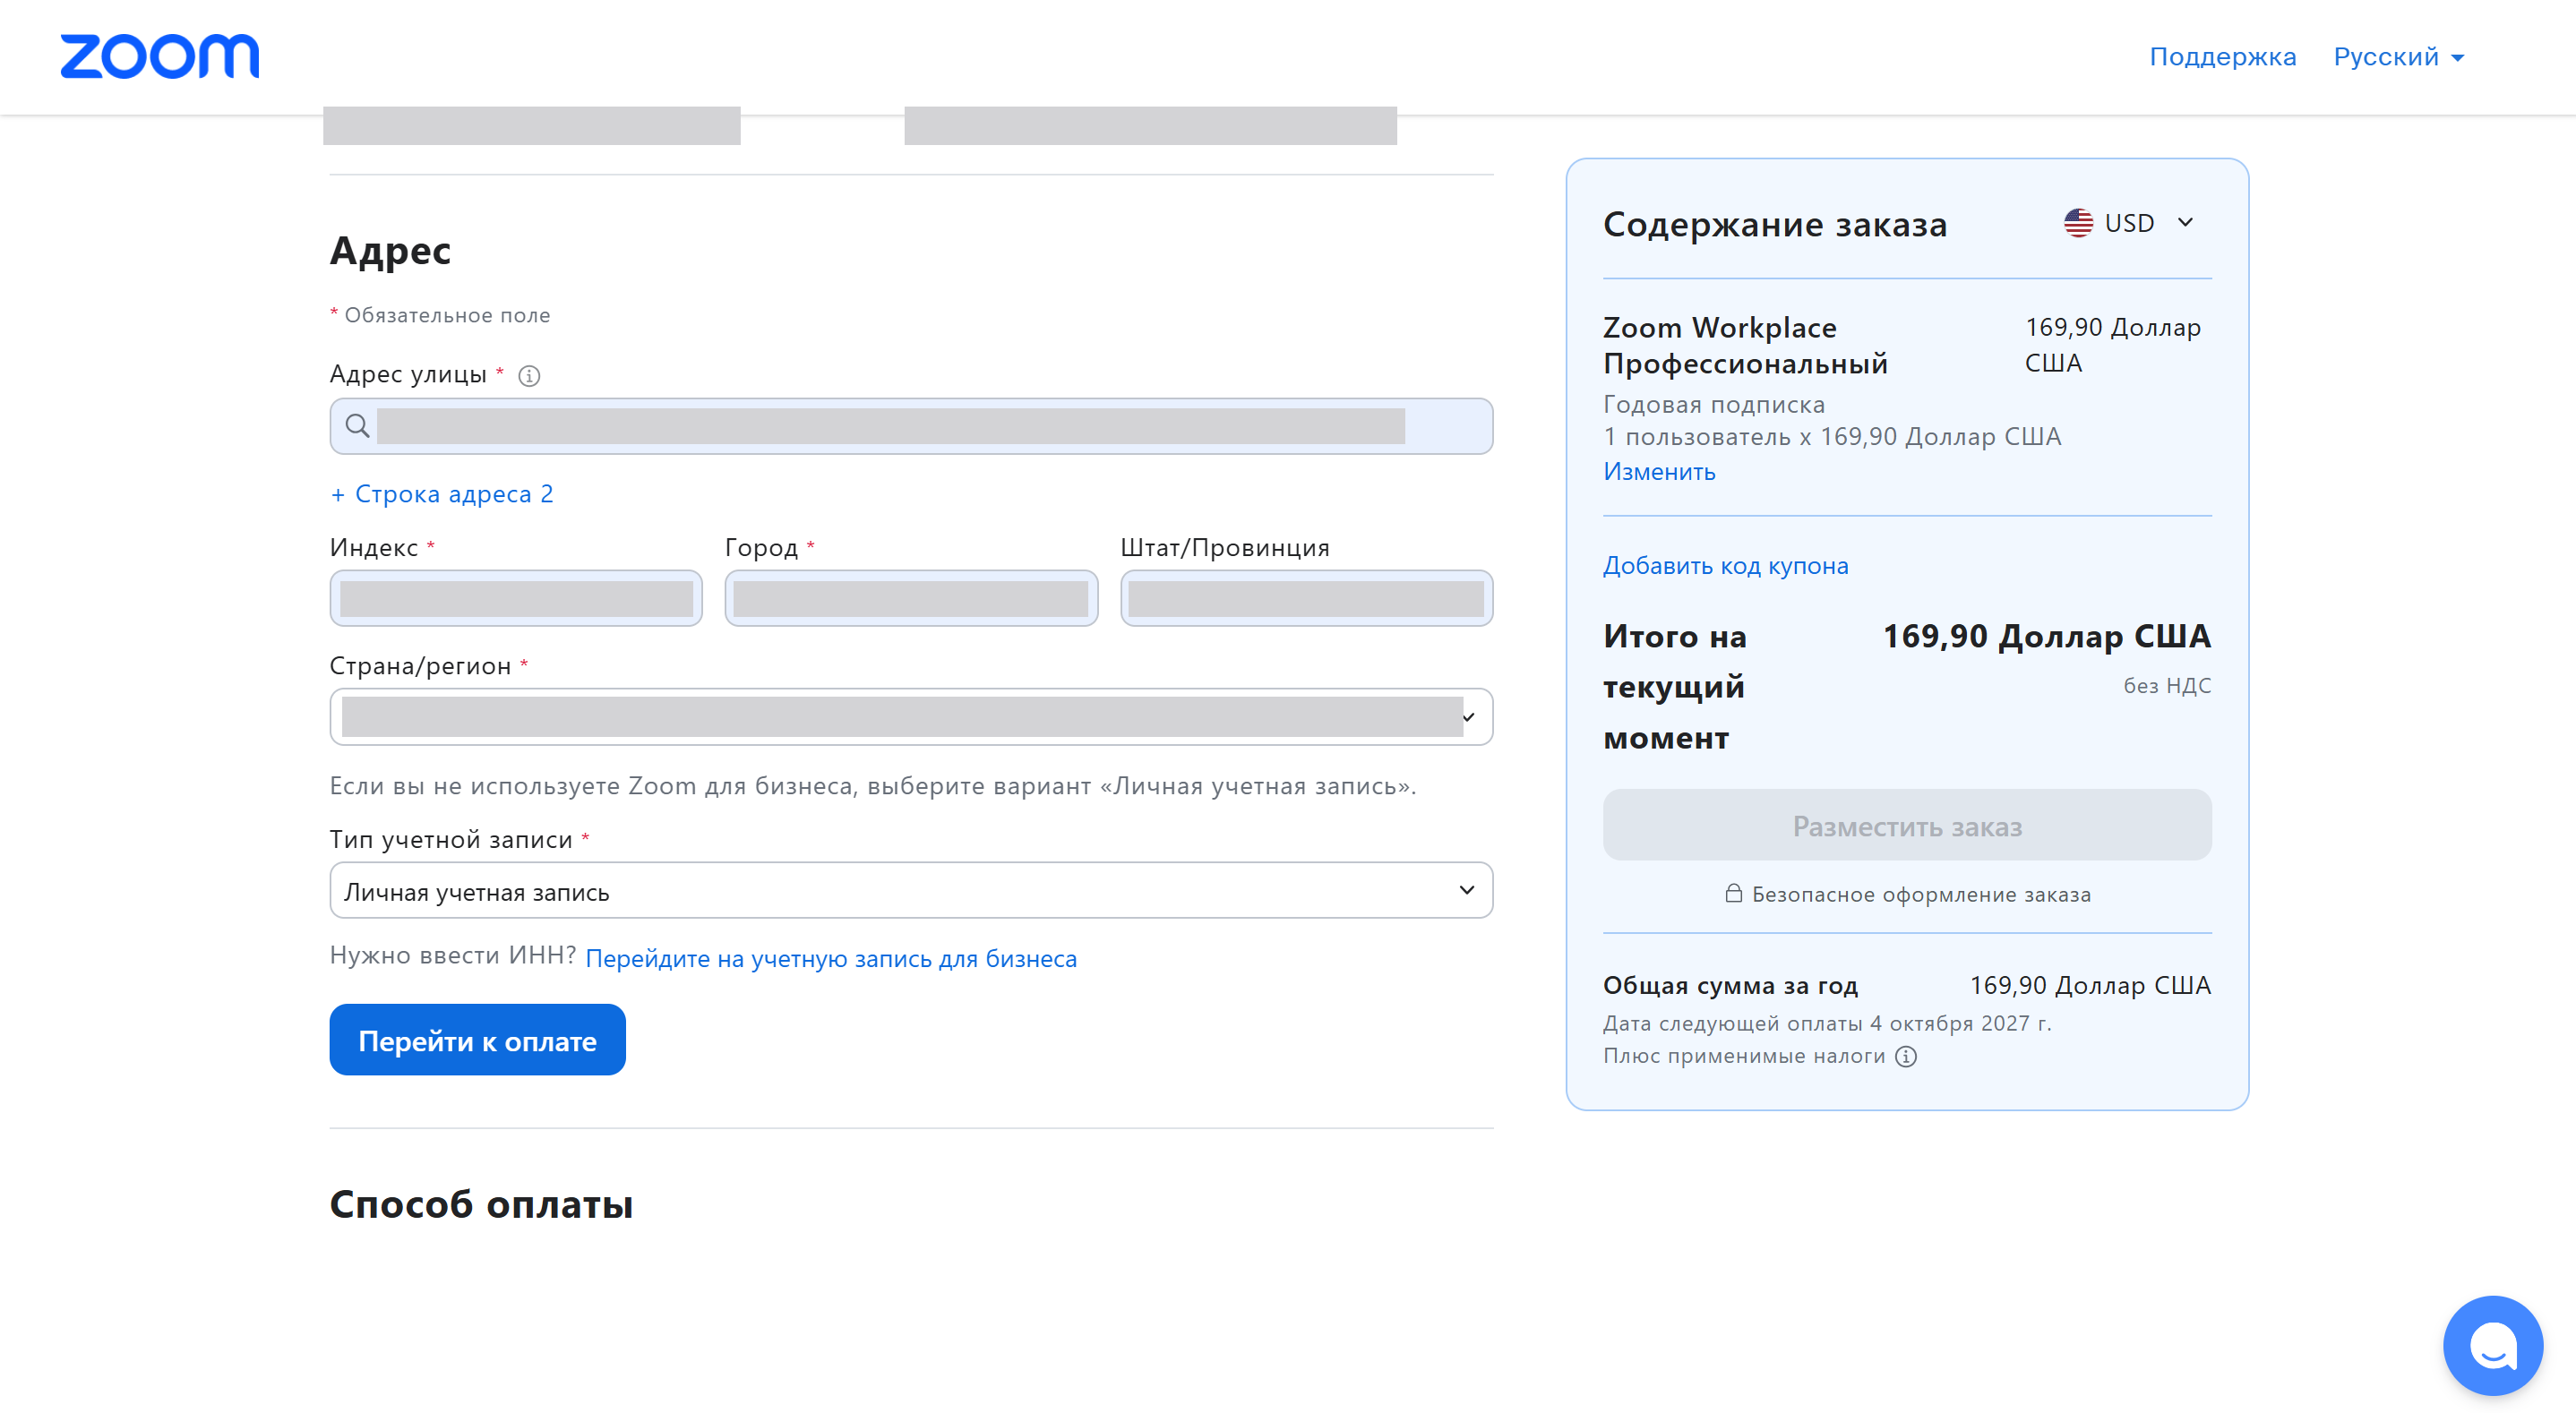
Task: Click the Способ оплаты heading
Action: point(481,1205)
